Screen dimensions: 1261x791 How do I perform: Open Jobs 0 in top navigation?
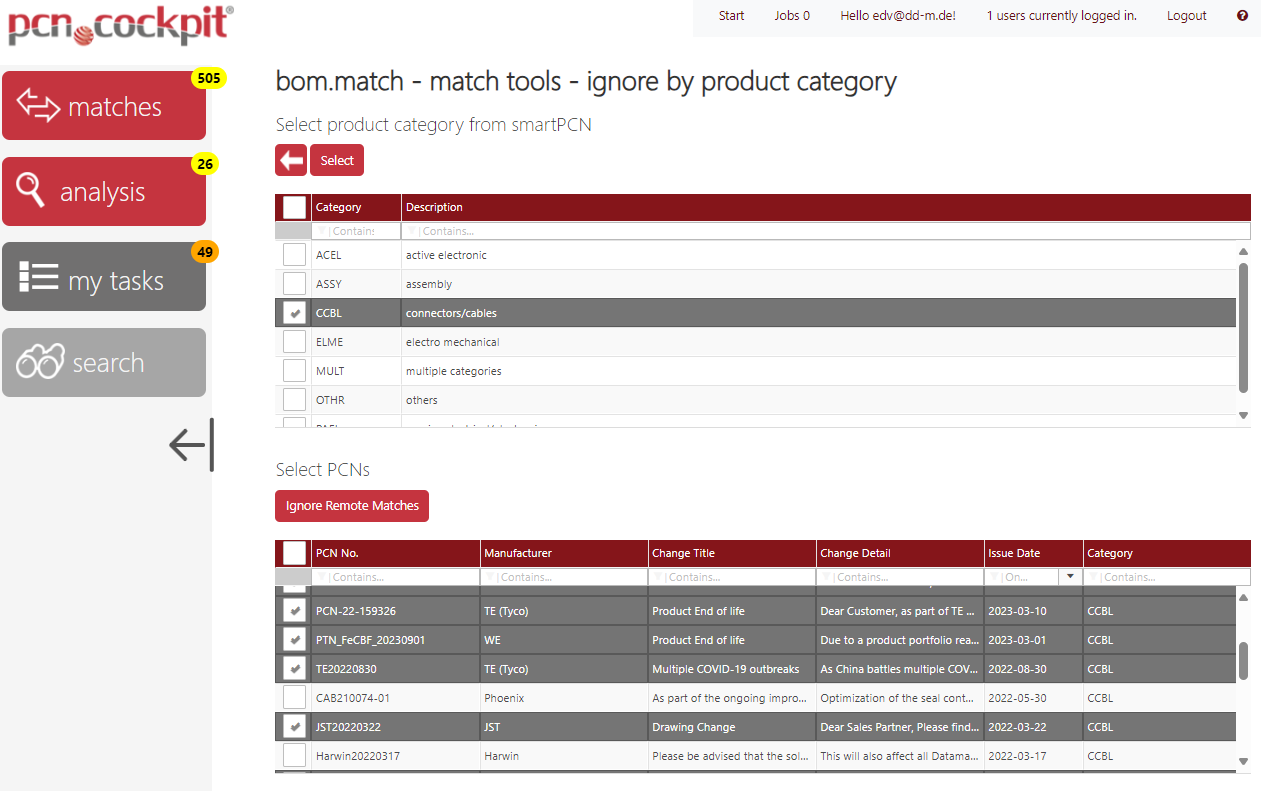(x=792, y=16)
